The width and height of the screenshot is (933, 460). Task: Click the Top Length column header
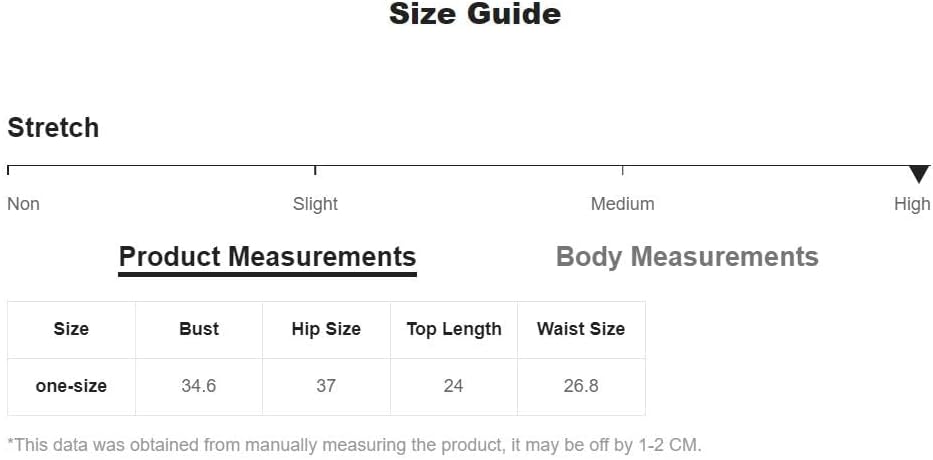pyautogui.click(x=454, y=330)
